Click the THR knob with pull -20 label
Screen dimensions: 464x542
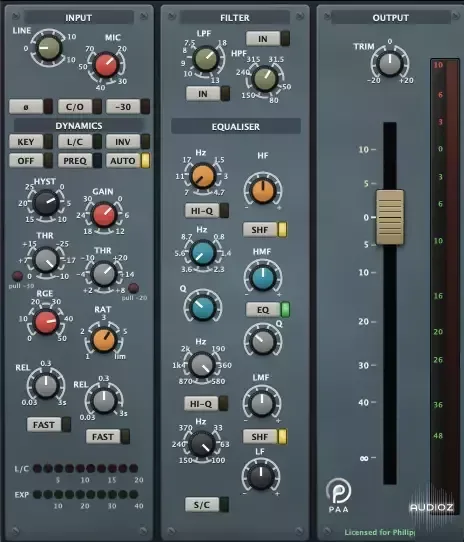click(104, 274)
